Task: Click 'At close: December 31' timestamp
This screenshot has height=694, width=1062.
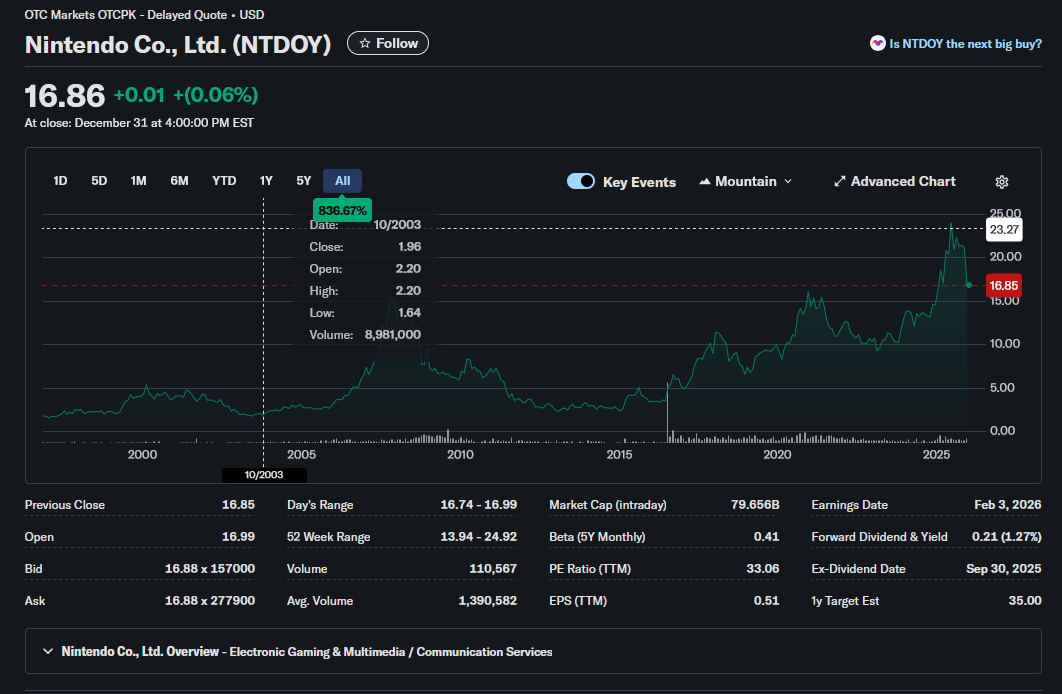Action: pos(139,123)
